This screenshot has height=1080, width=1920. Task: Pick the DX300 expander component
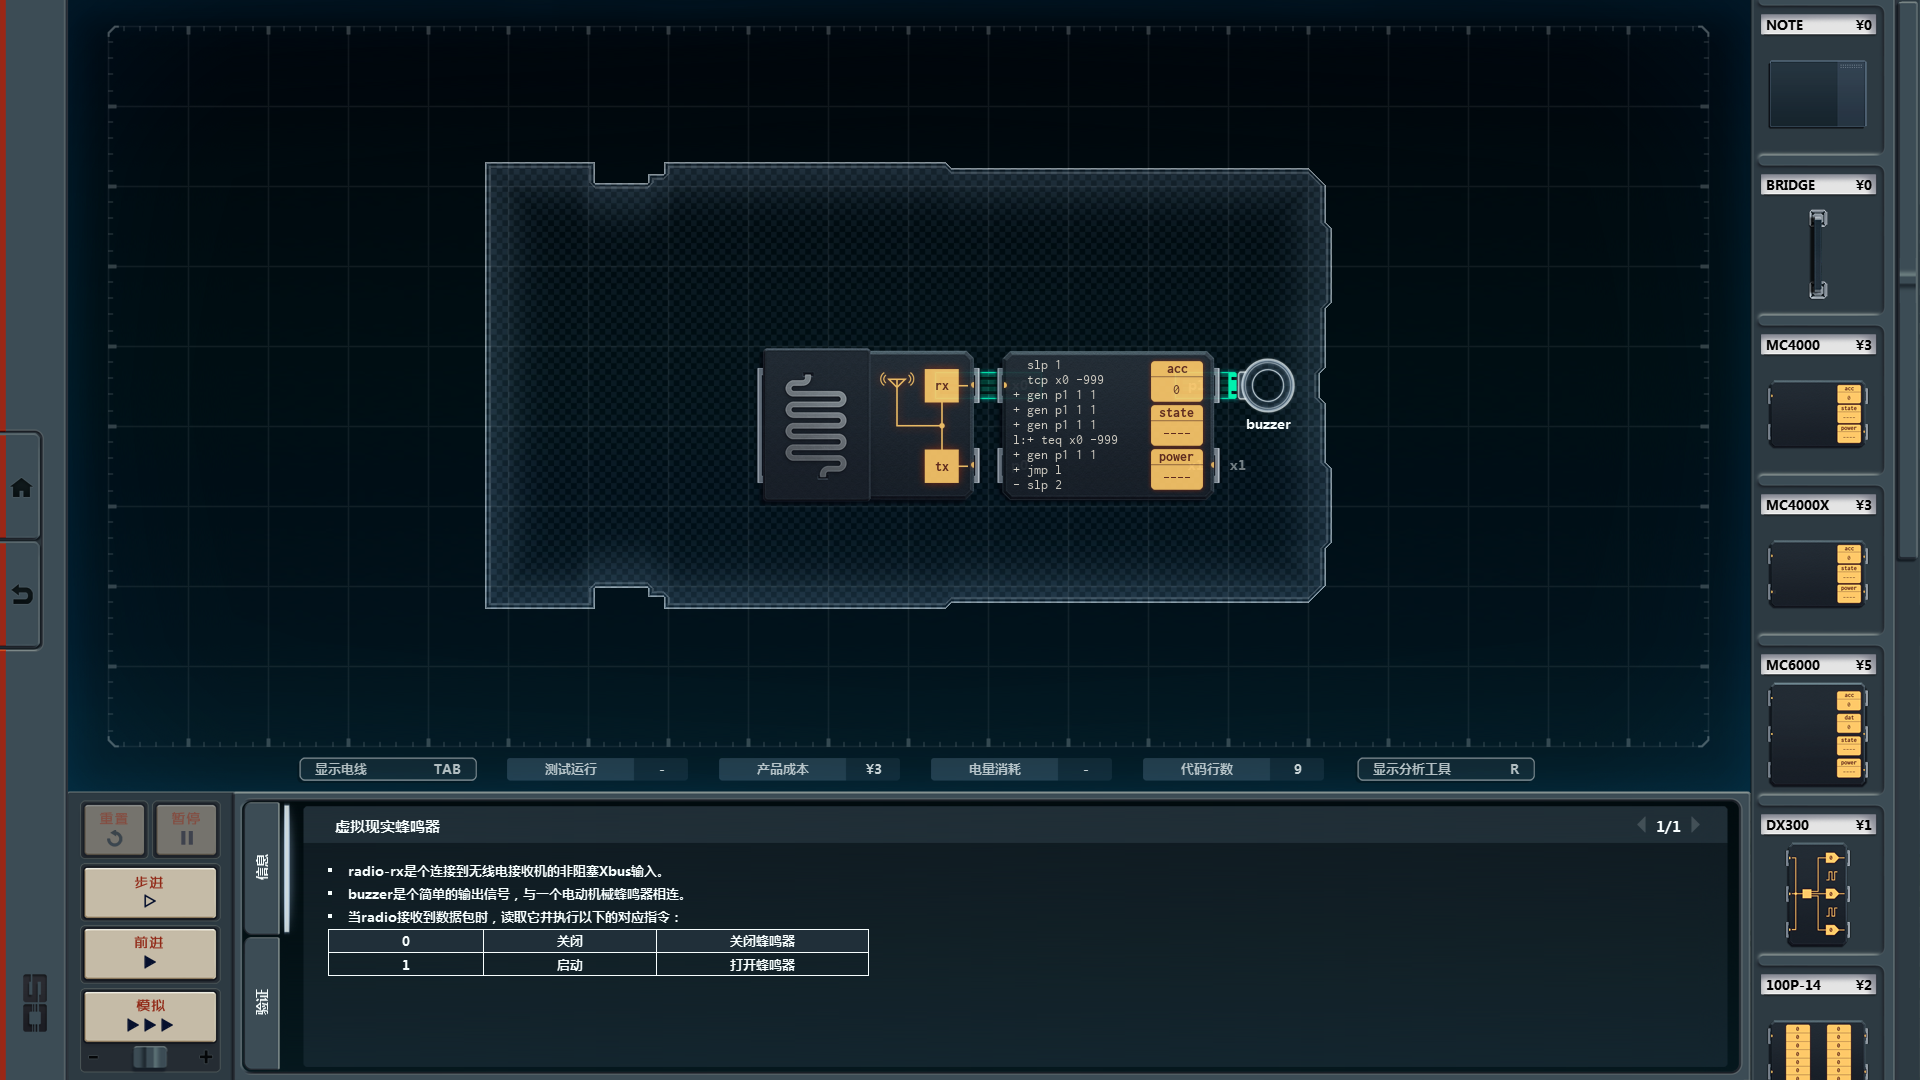1817,894
